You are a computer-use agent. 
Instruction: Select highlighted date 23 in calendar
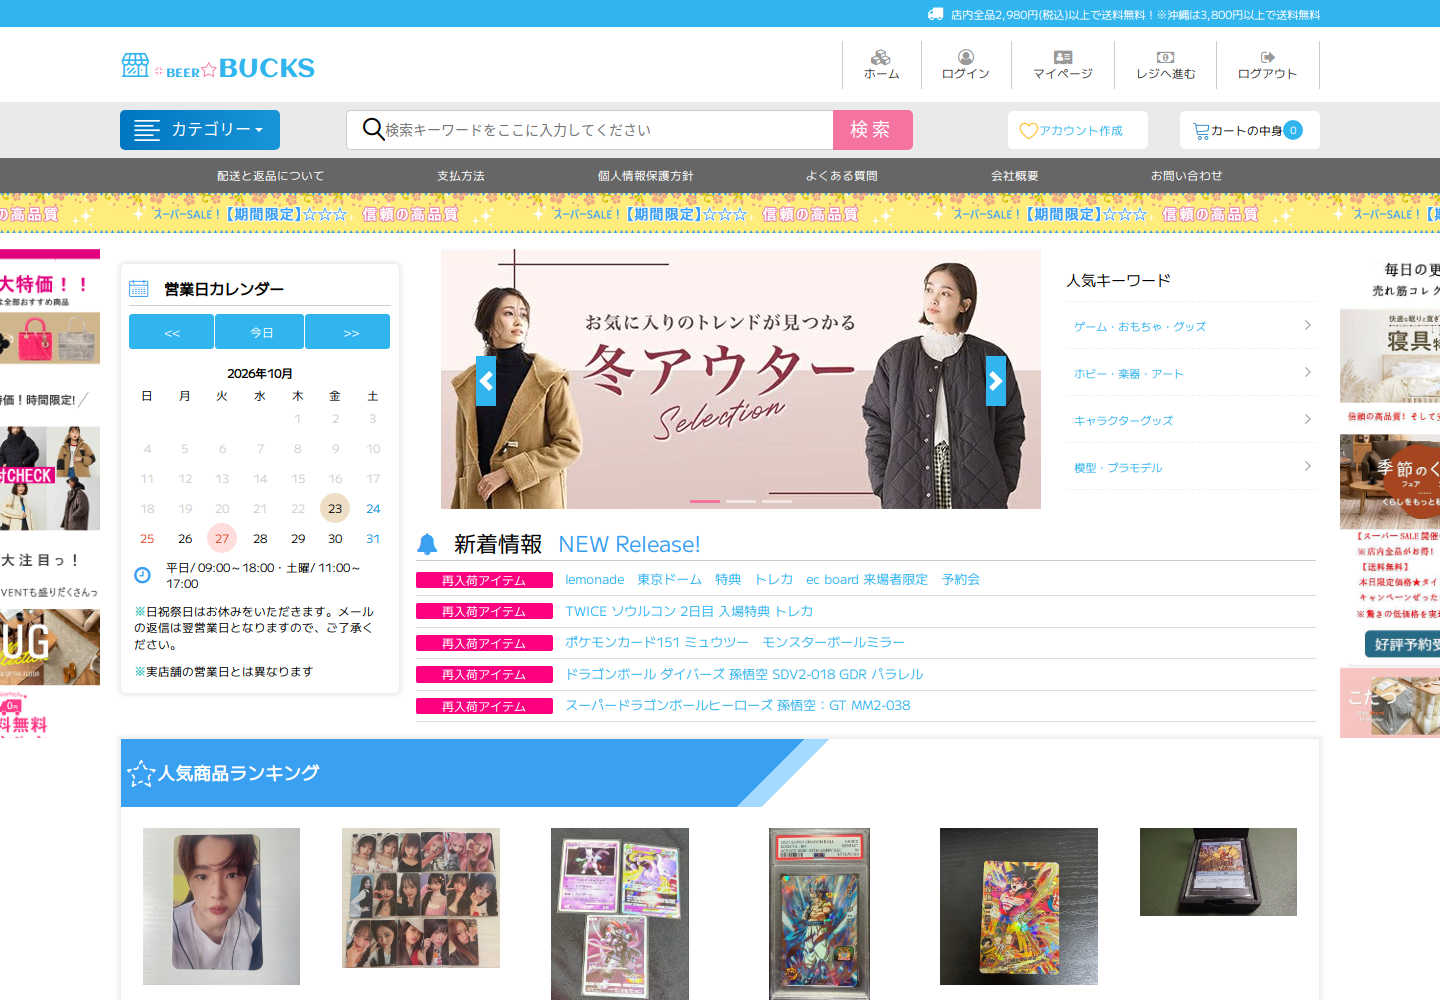pos(335,508)
